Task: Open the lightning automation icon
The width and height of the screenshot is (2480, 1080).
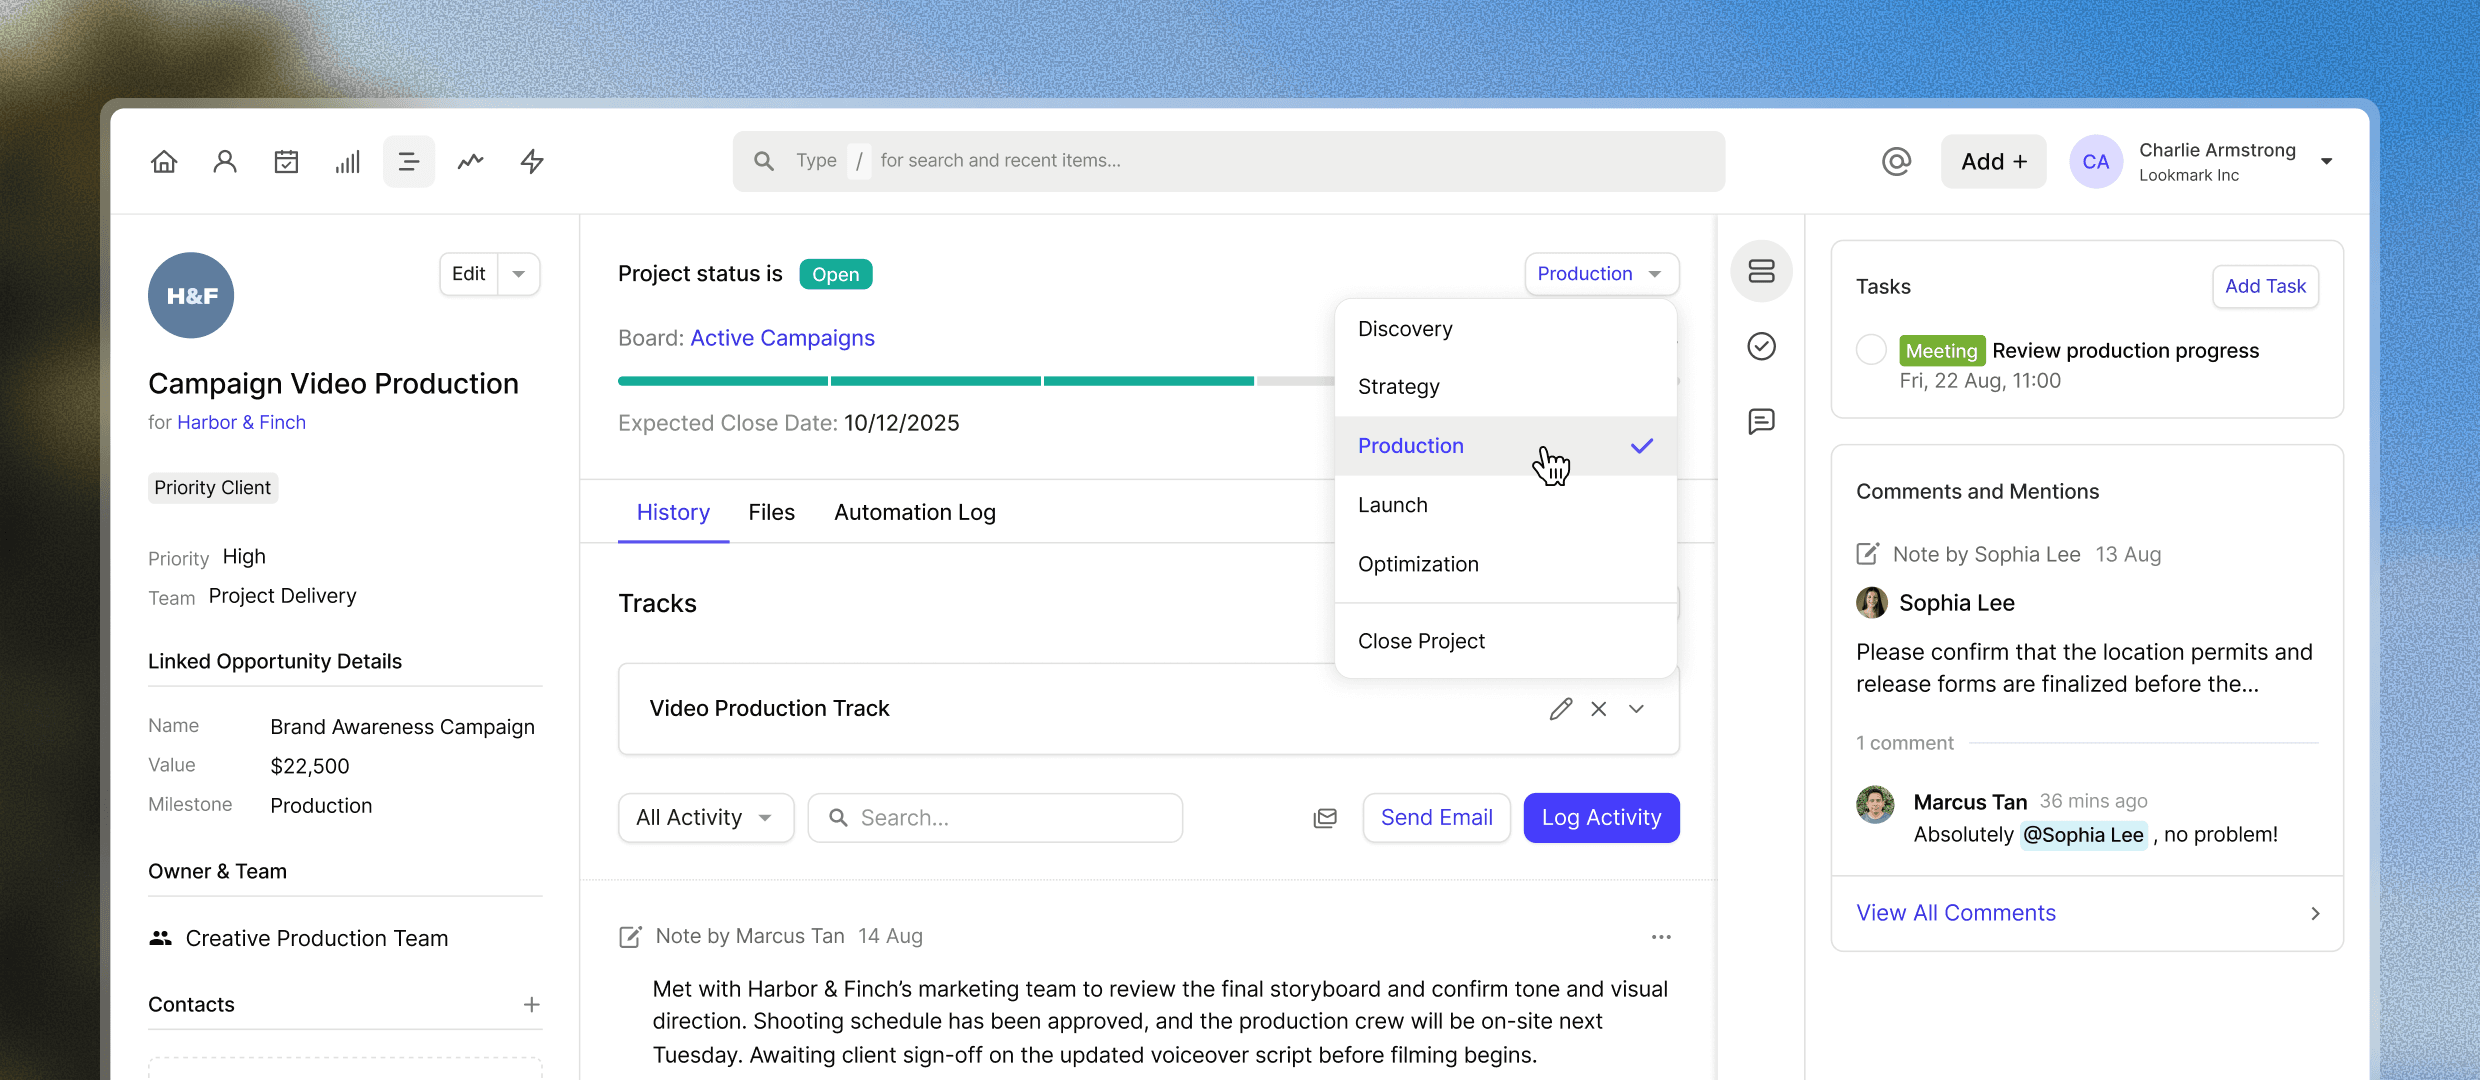Action: (x=532, y=161)
